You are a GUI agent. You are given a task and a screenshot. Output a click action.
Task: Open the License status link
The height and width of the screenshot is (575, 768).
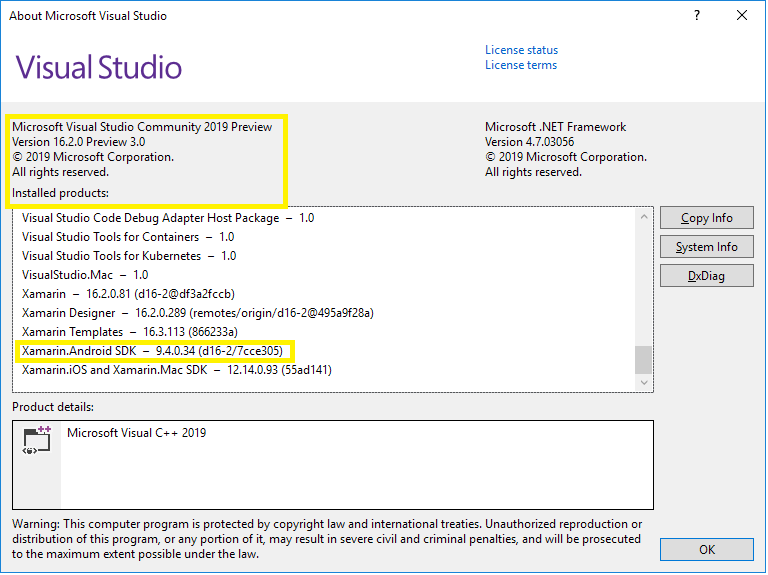point(521,50)
